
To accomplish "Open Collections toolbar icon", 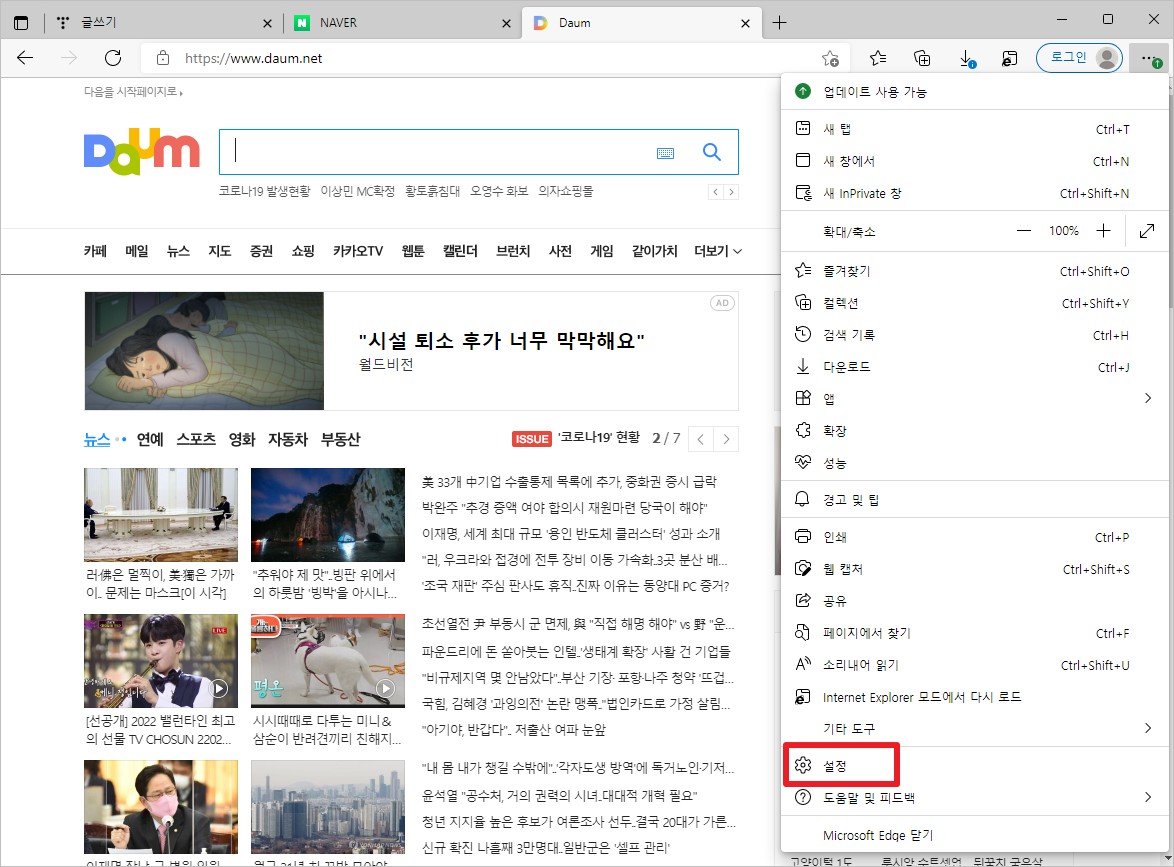I will tap(922, 58).
